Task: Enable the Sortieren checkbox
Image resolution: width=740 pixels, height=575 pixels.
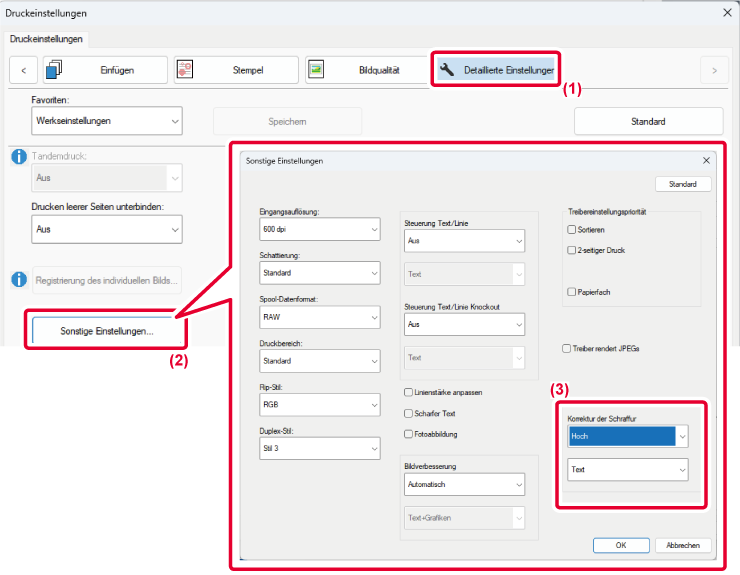Action: tap(571, 230)
